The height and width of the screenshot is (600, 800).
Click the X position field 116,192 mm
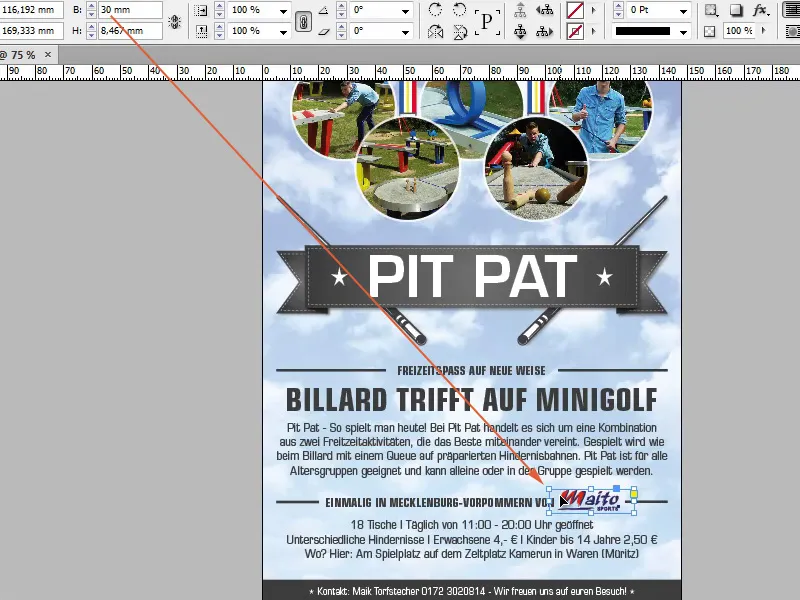pyautogui.click(x=32, y=10)
